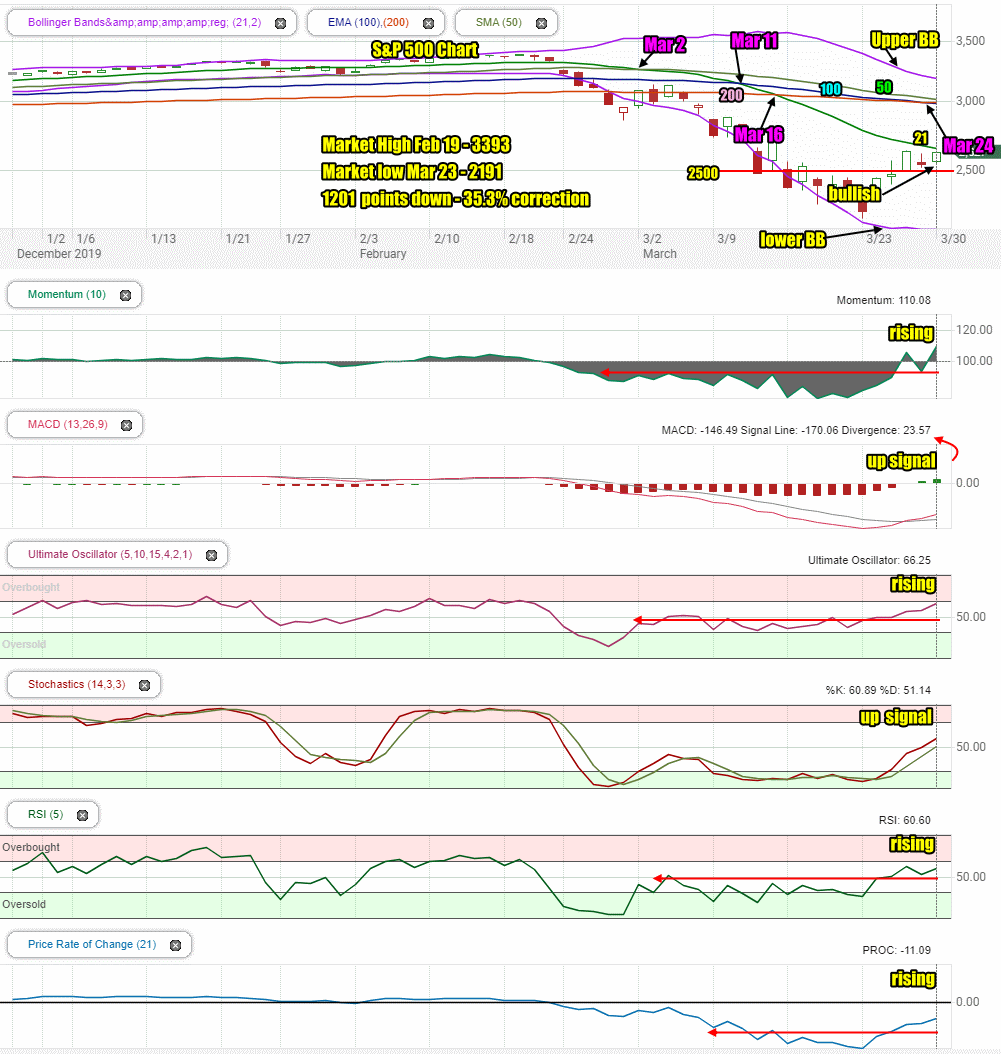The height and width of the screenshot is (1054, 1001).
Task: Click the 3,000 price axis label
Action: click(x=970, y=101)
